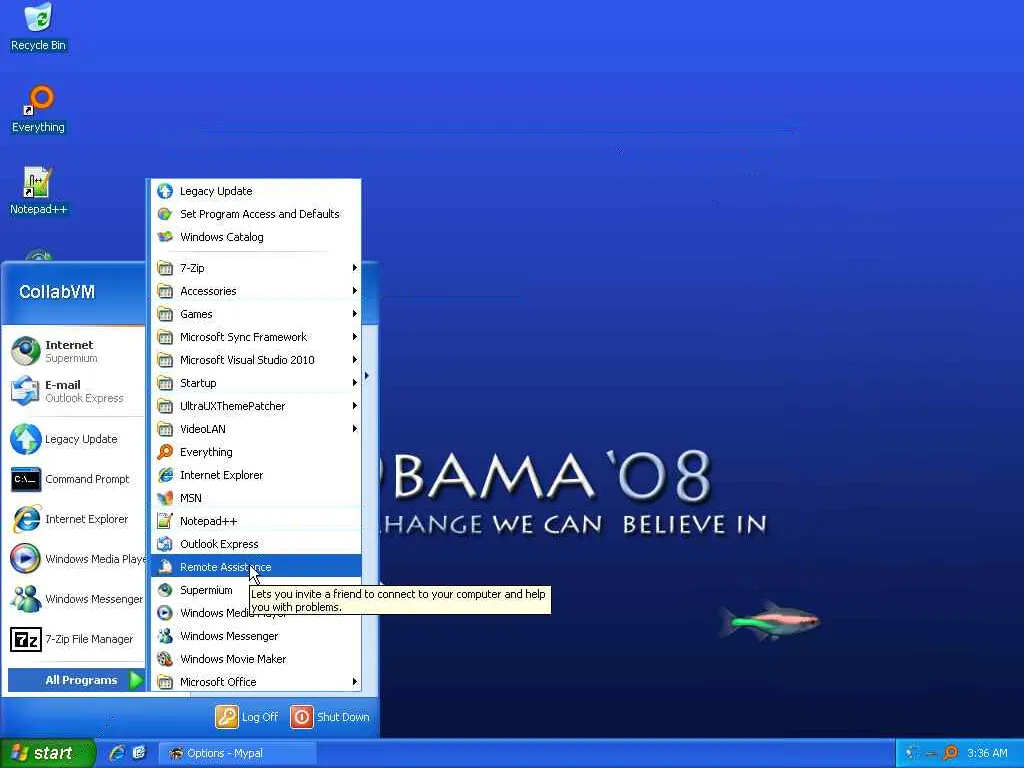Click the 7-Zip File Manager icon
1024x768 pixels.
coord(25,639)
